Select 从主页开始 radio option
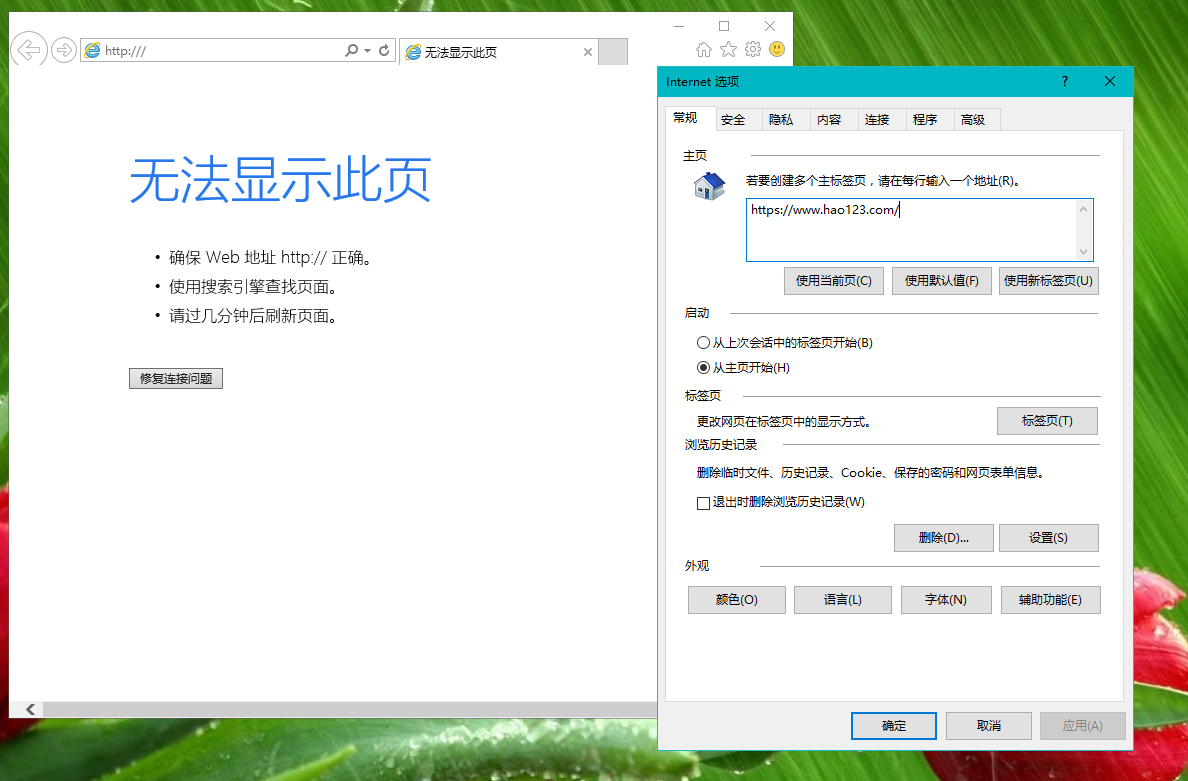This screenshot has width=1188, height=781. [x=743, y=367]
